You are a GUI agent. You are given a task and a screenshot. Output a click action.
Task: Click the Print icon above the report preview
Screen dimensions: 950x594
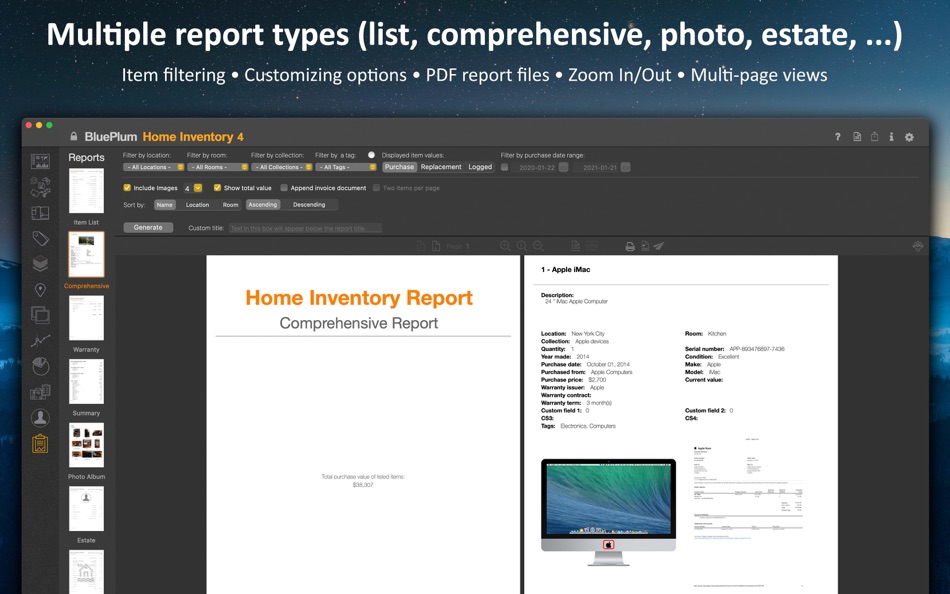tap(629, 245)
